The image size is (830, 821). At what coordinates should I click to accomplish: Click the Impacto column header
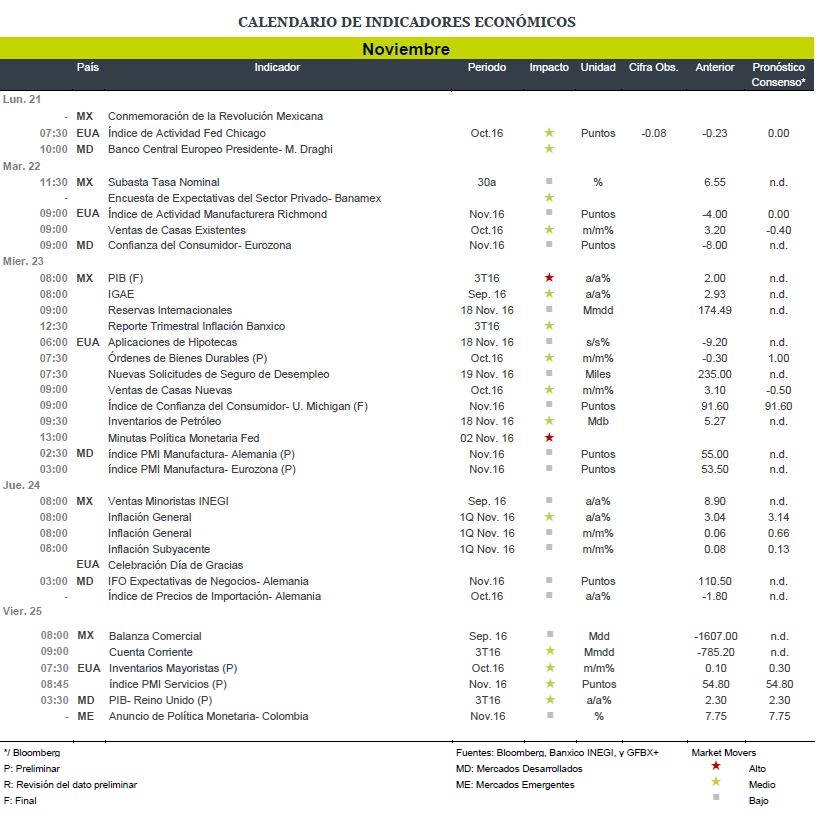(x=549, y=67)
